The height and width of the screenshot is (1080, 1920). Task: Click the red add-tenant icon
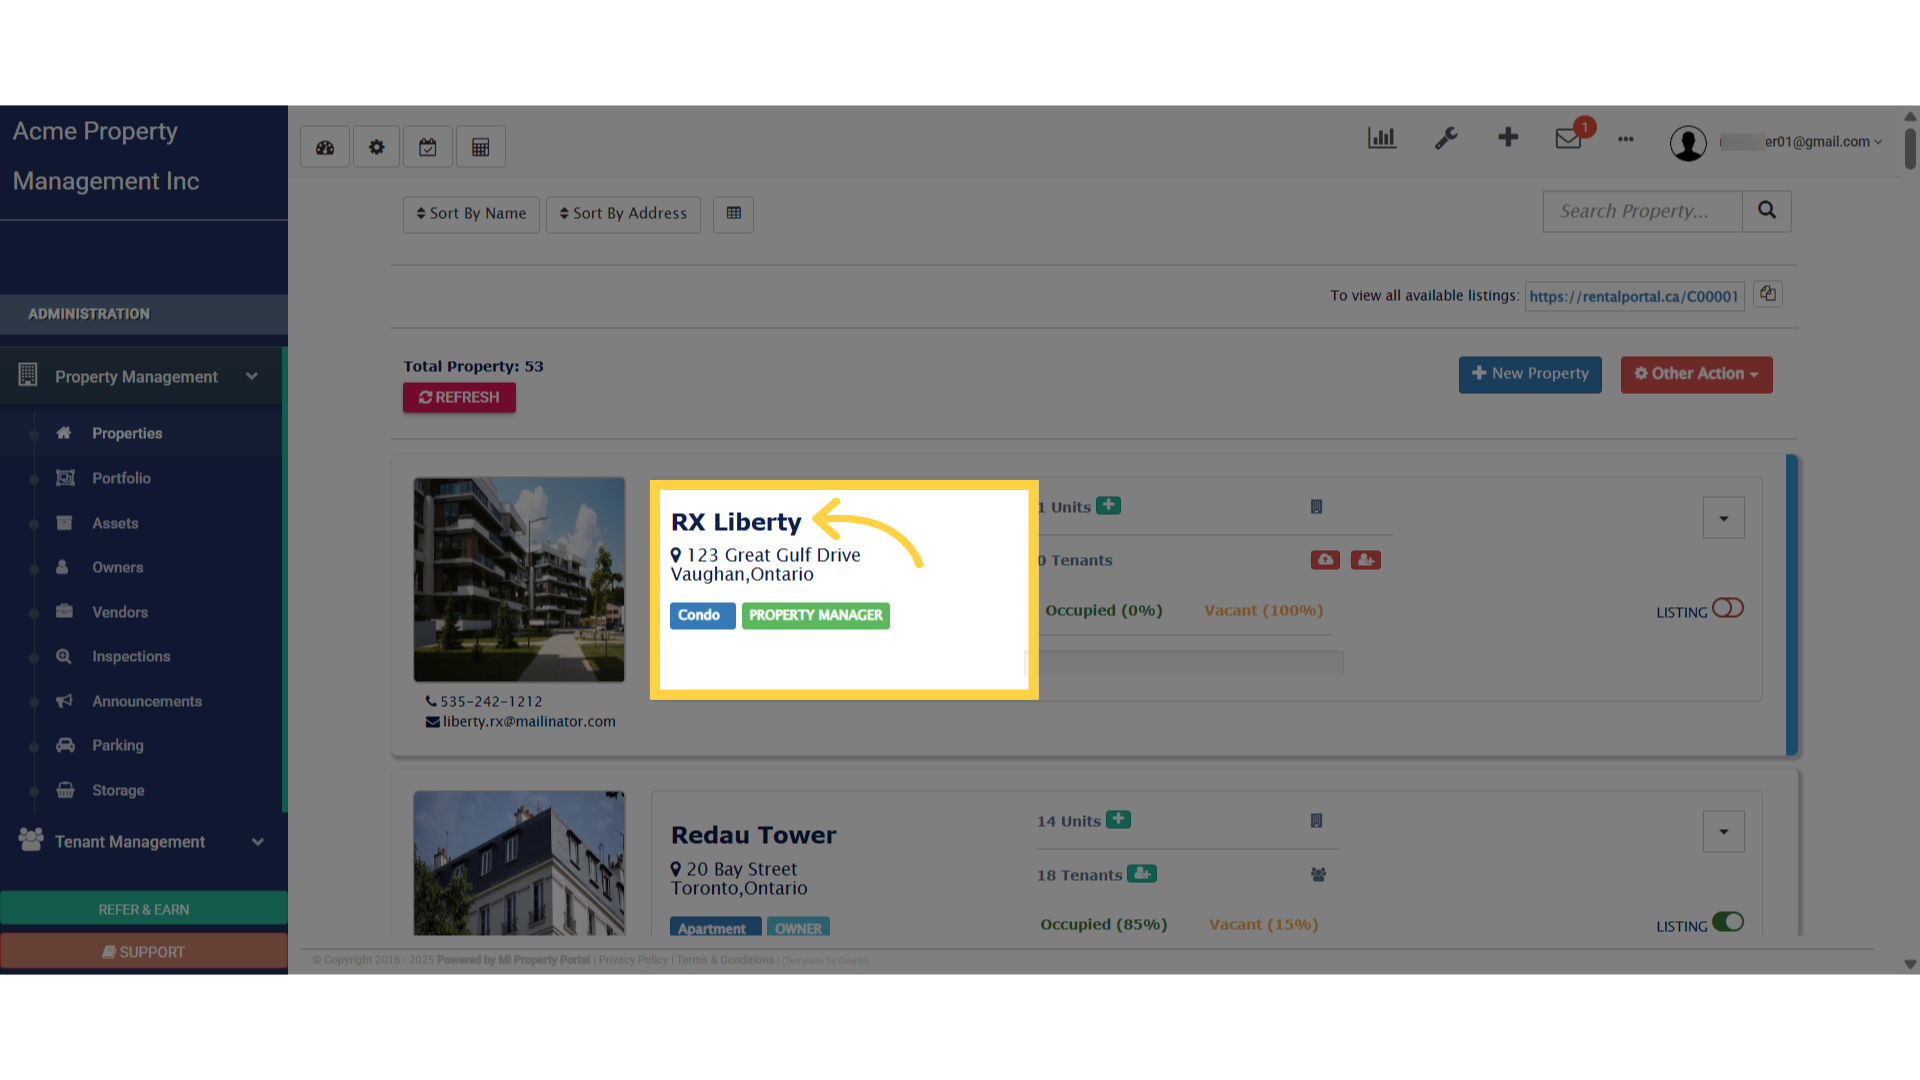click(x=1366, y=560)
